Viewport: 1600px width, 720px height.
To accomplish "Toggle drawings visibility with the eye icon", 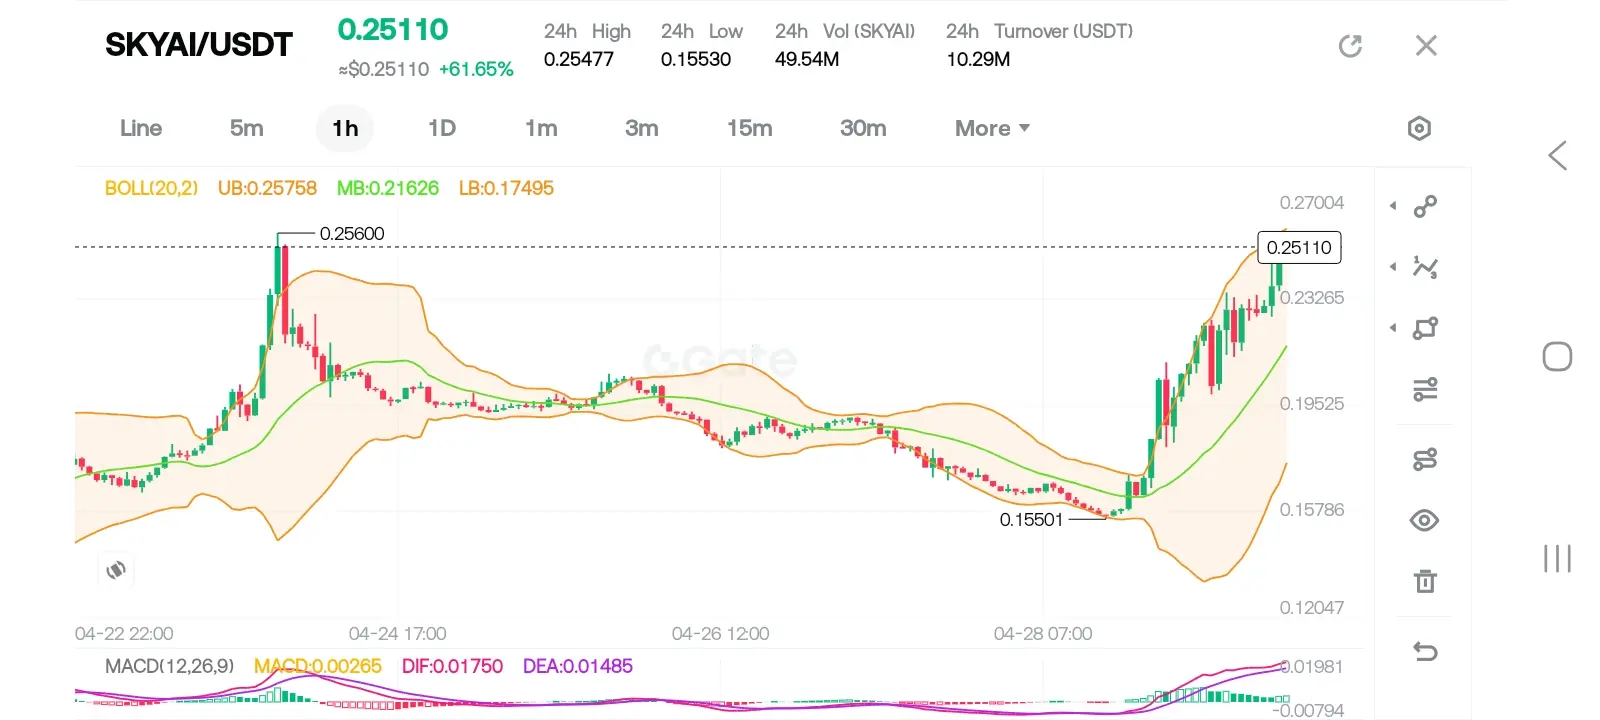I will (x=1425, y=520).
